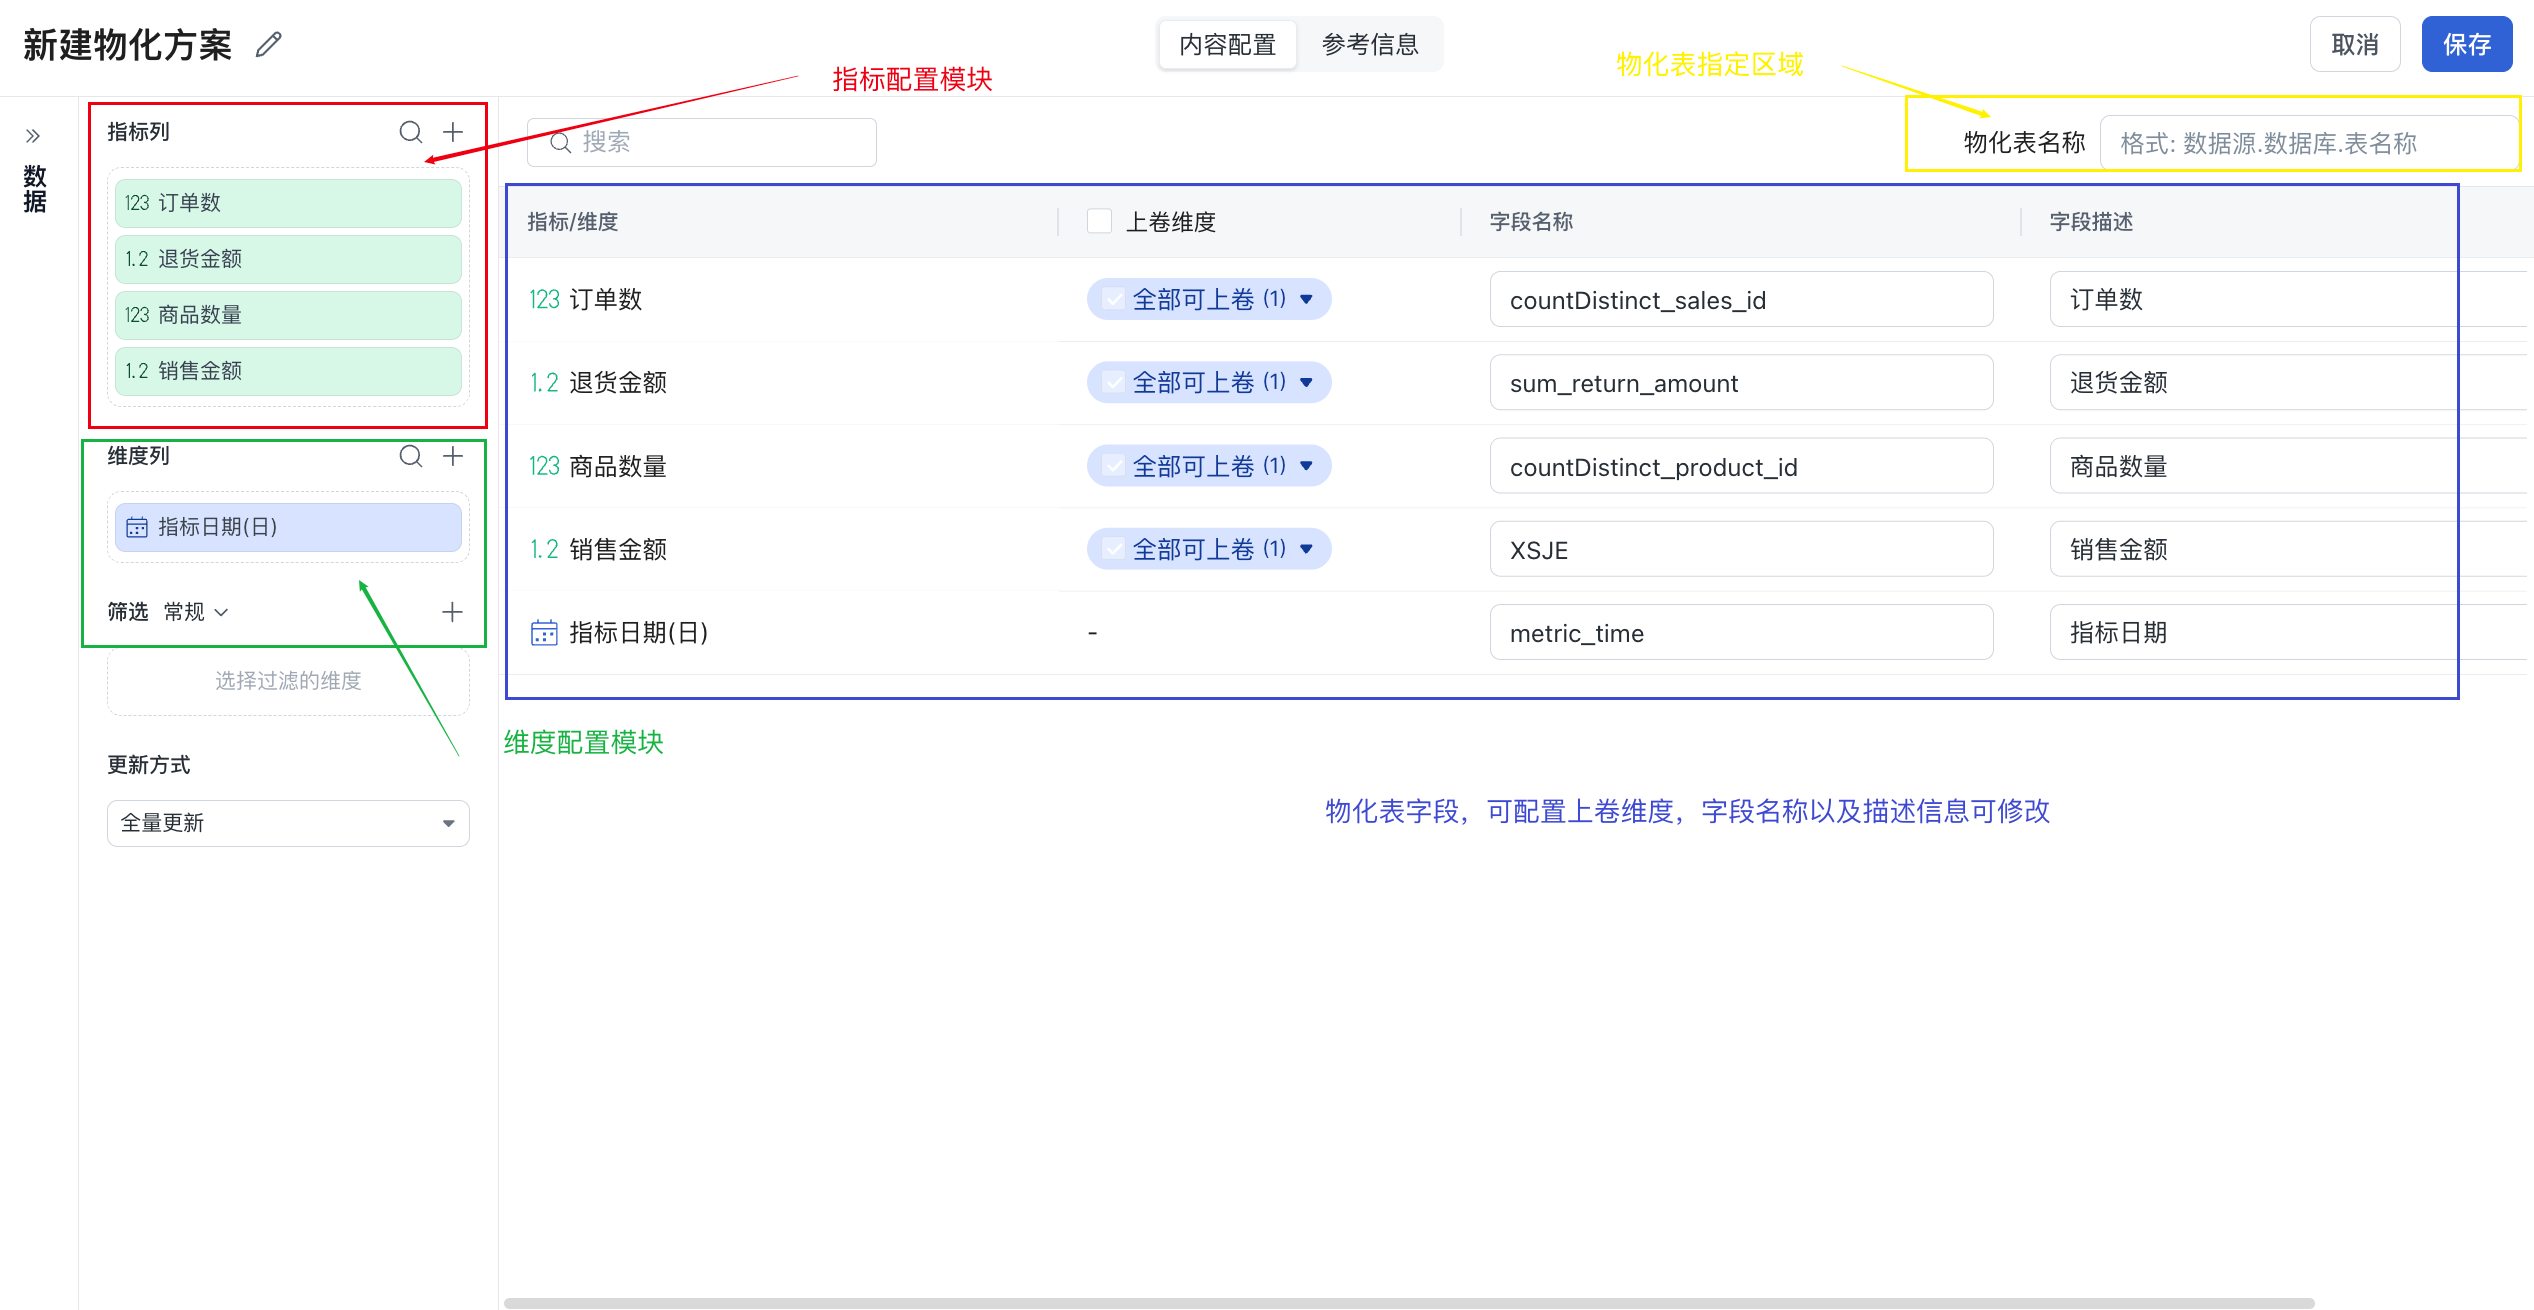
Task: Toggle the 全部可上卷 checkbox for 订单数 row
Action: pyautogui.click(x=1113, y=299)
